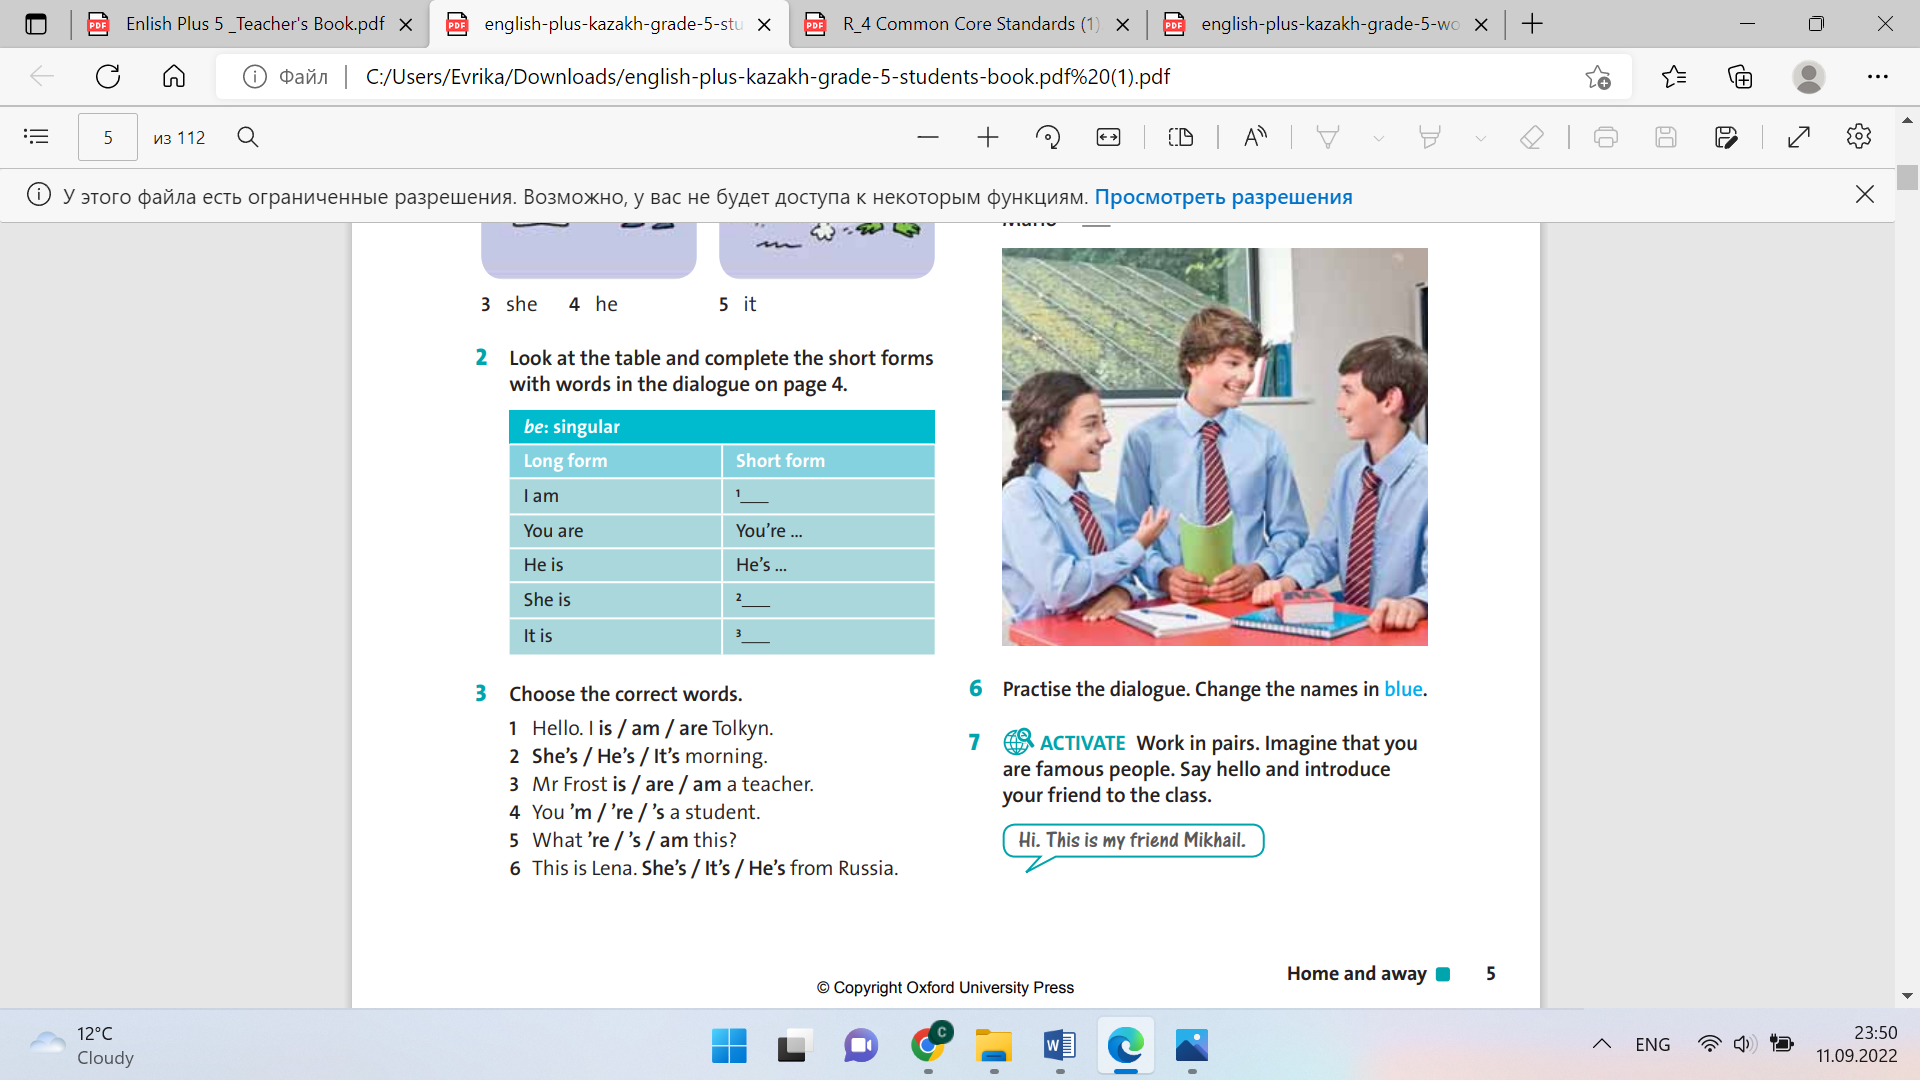The height and width of the screenshot is (1080, 1920).
Task: Rotate the PDF page
Action: coord(1047,137)
